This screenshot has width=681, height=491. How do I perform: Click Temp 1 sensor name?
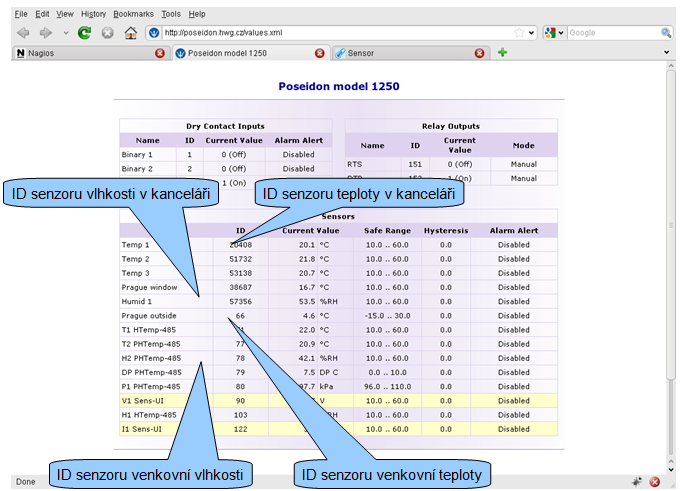coord(135,245)
